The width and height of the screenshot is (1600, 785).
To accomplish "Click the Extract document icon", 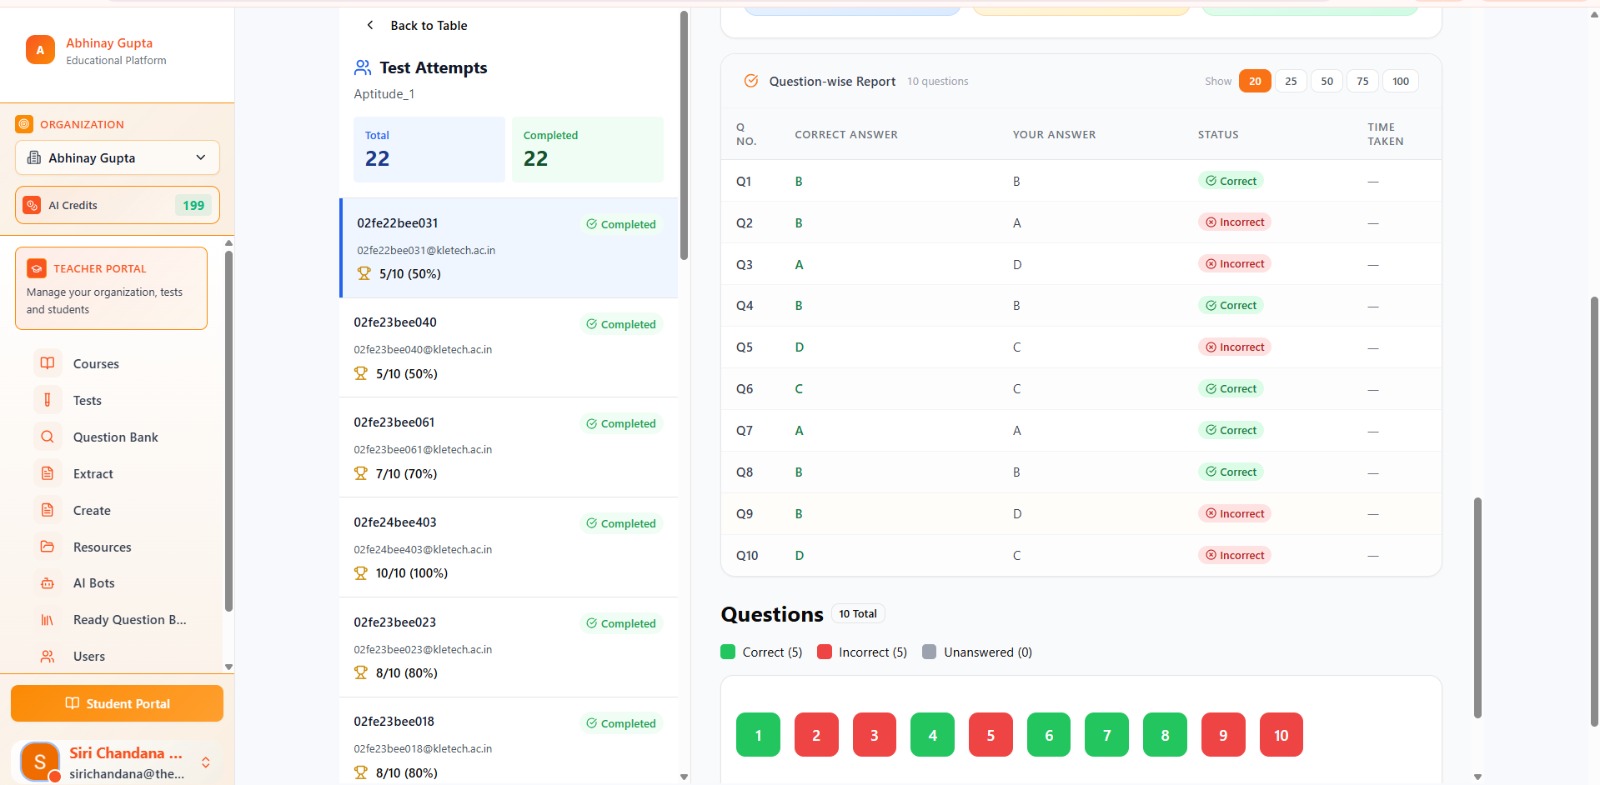I will point(47,473).
